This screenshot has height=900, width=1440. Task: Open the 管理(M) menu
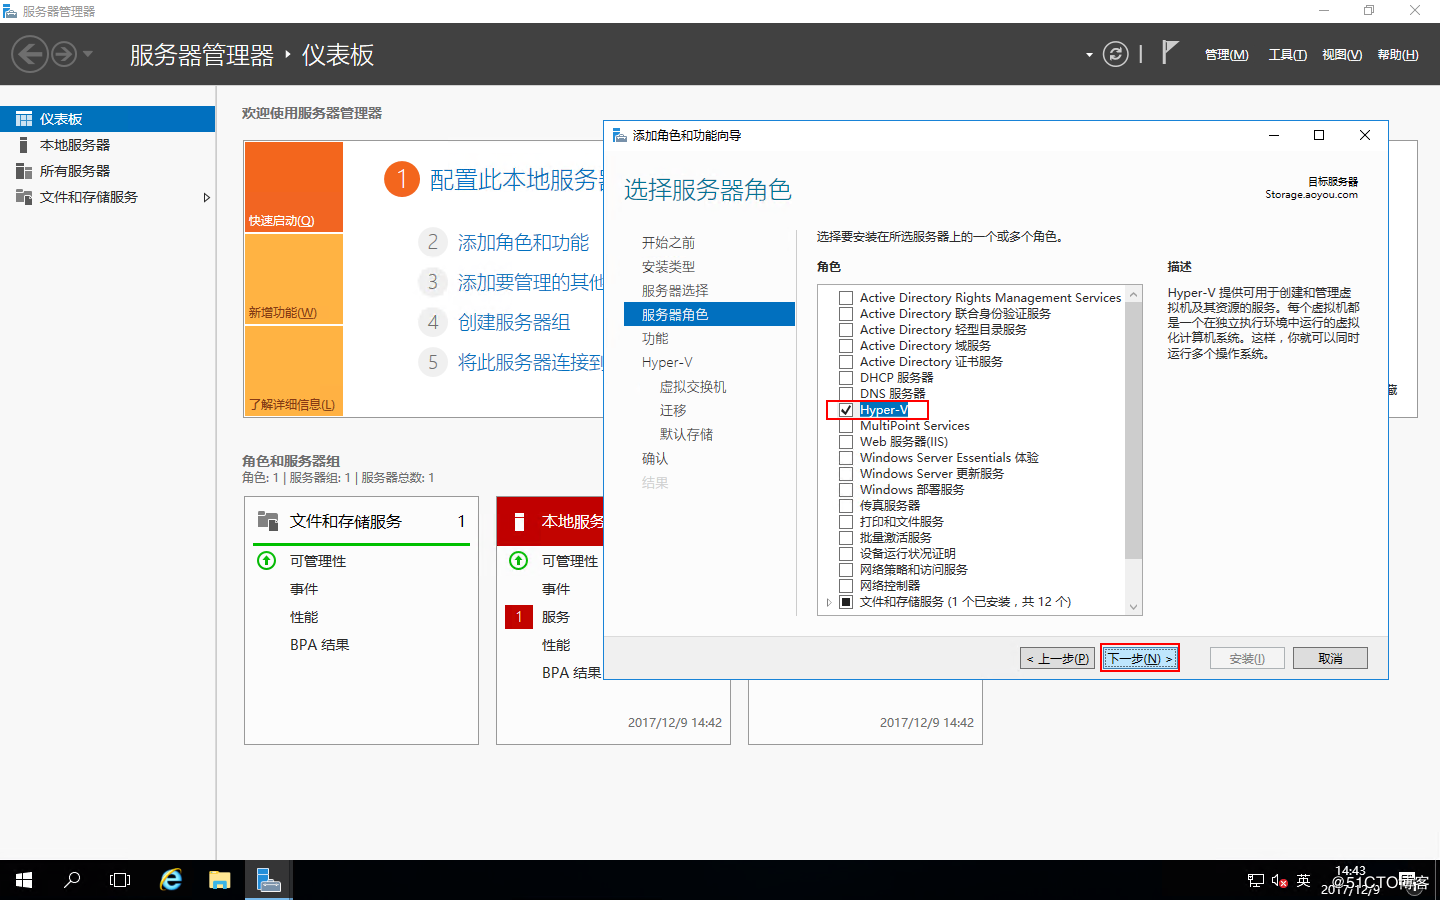[1226, 55]
